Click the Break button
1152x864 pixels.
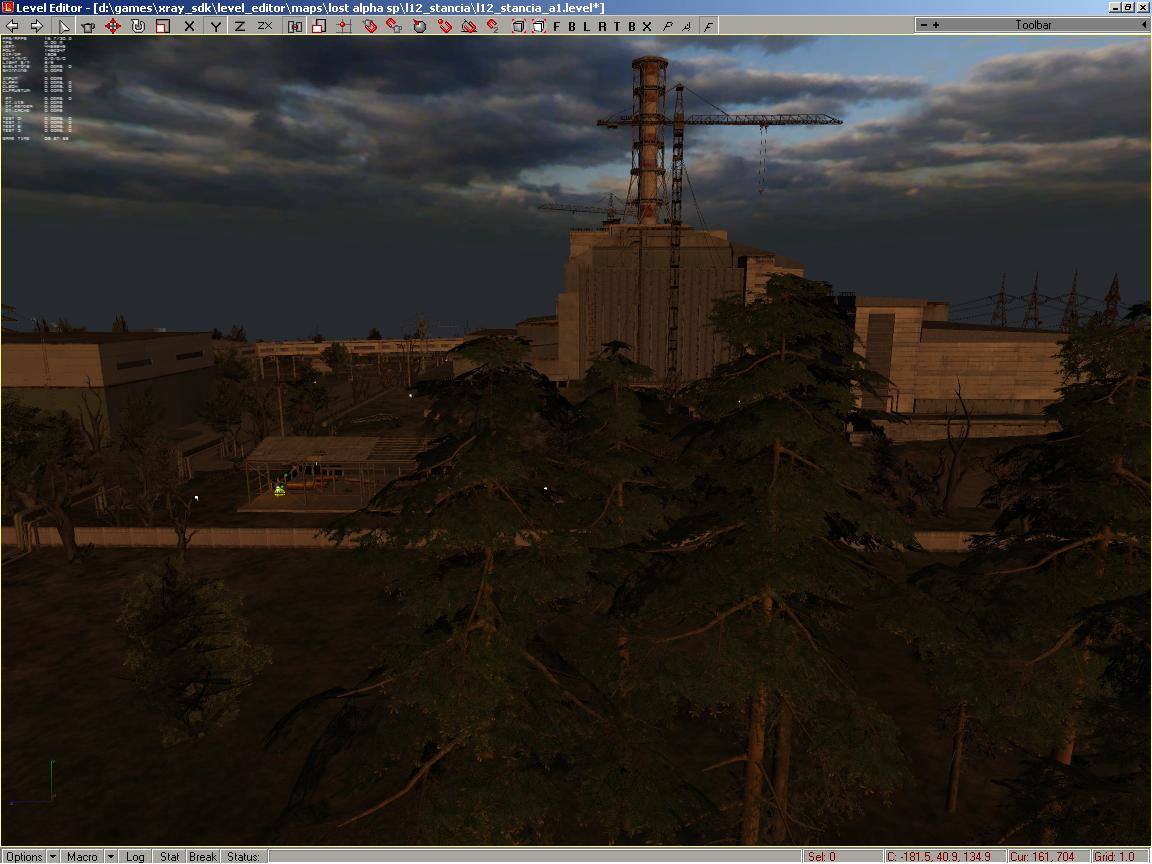coord(203,857)
